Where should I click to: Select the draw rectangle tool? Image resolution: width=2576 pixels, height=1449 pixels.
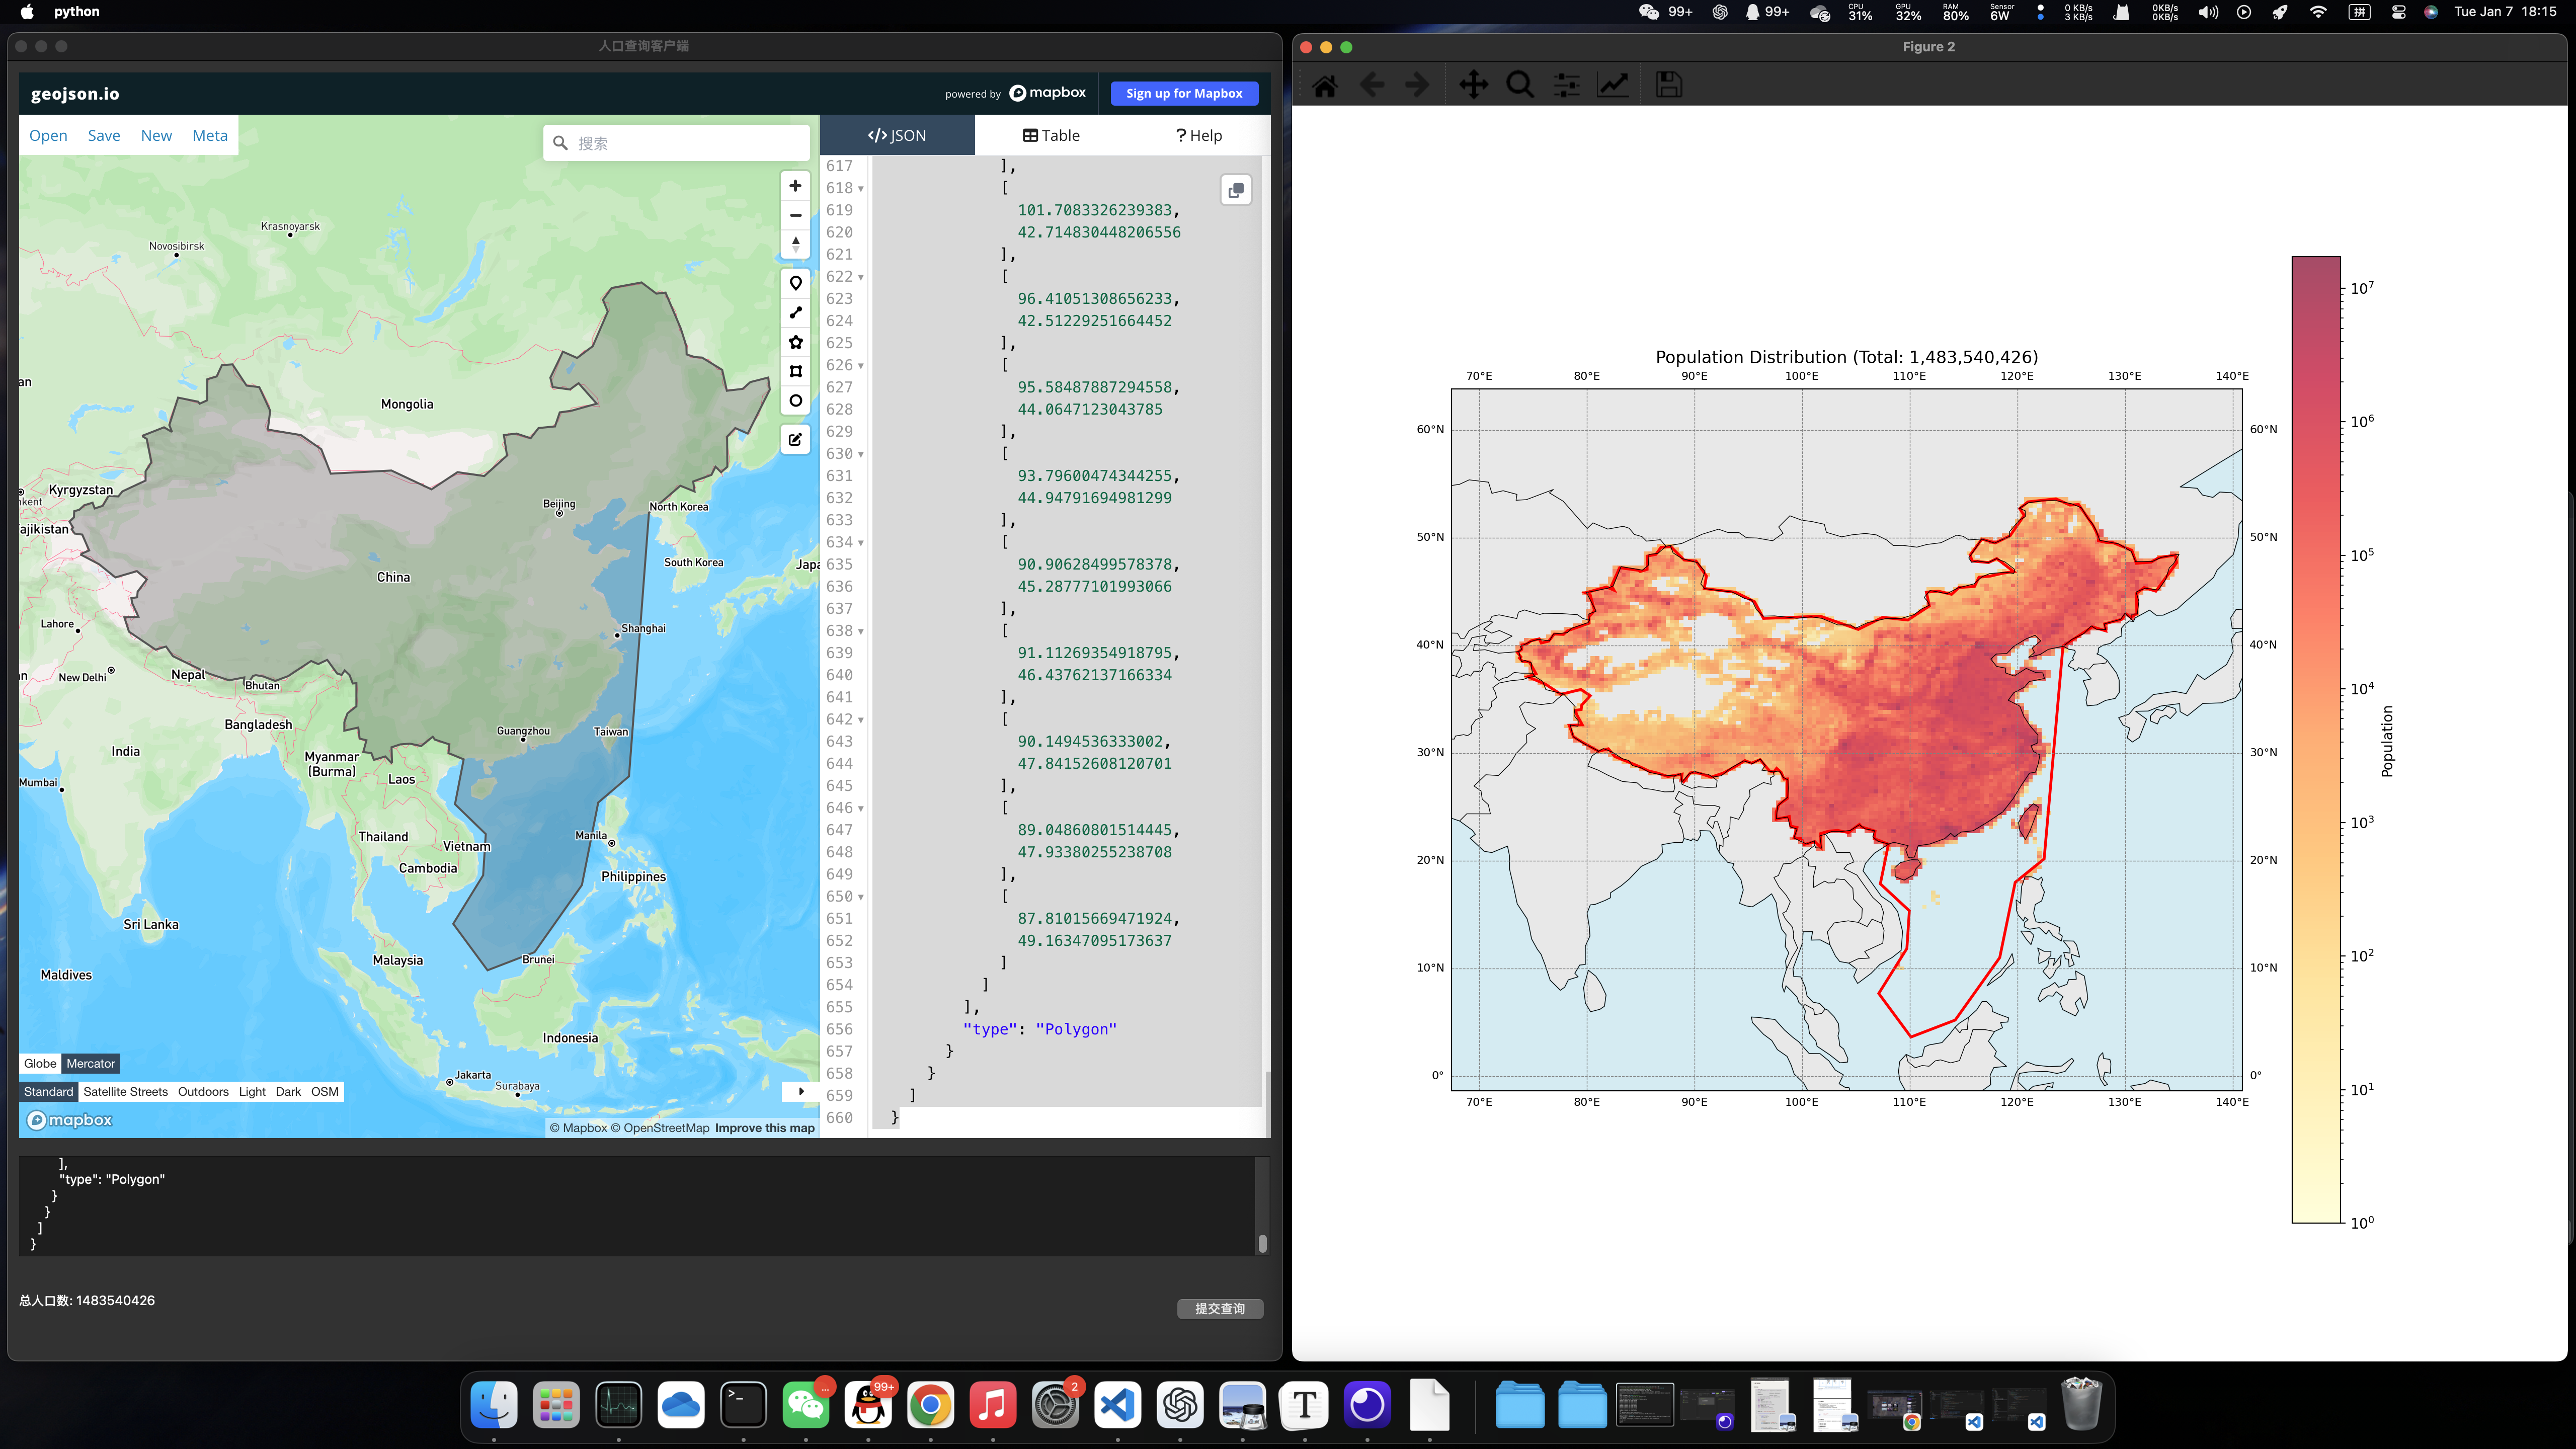795,371
